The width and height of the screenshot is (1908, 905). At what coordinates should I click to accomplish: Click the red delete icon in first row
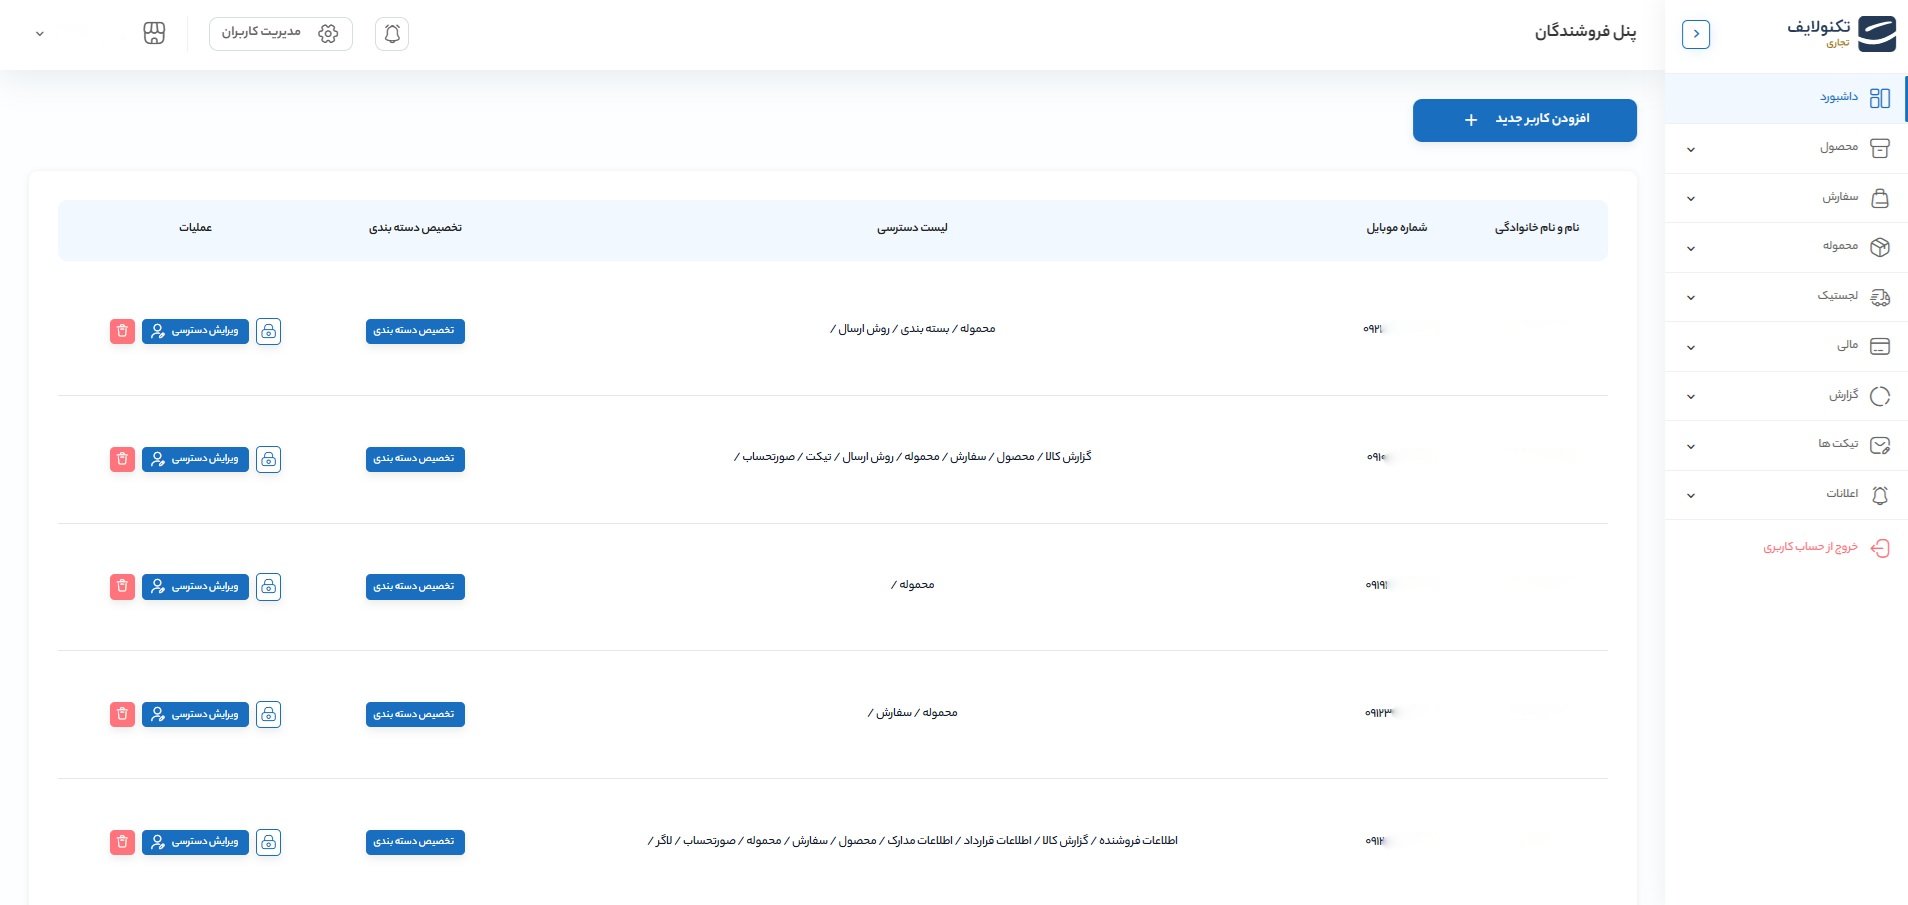[x=122, y=331]
